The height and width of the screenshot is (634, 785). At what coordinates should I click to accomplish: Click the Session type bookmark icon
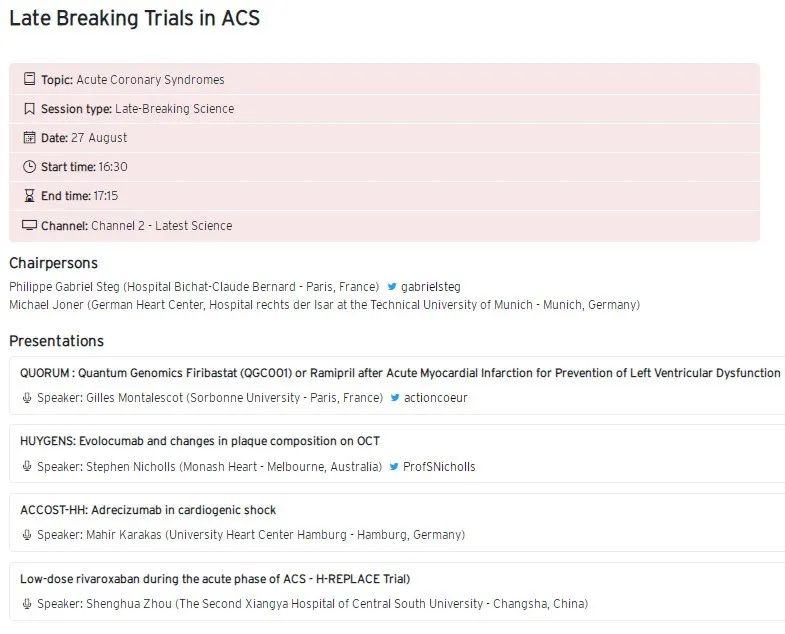click(x=29, y=109)
